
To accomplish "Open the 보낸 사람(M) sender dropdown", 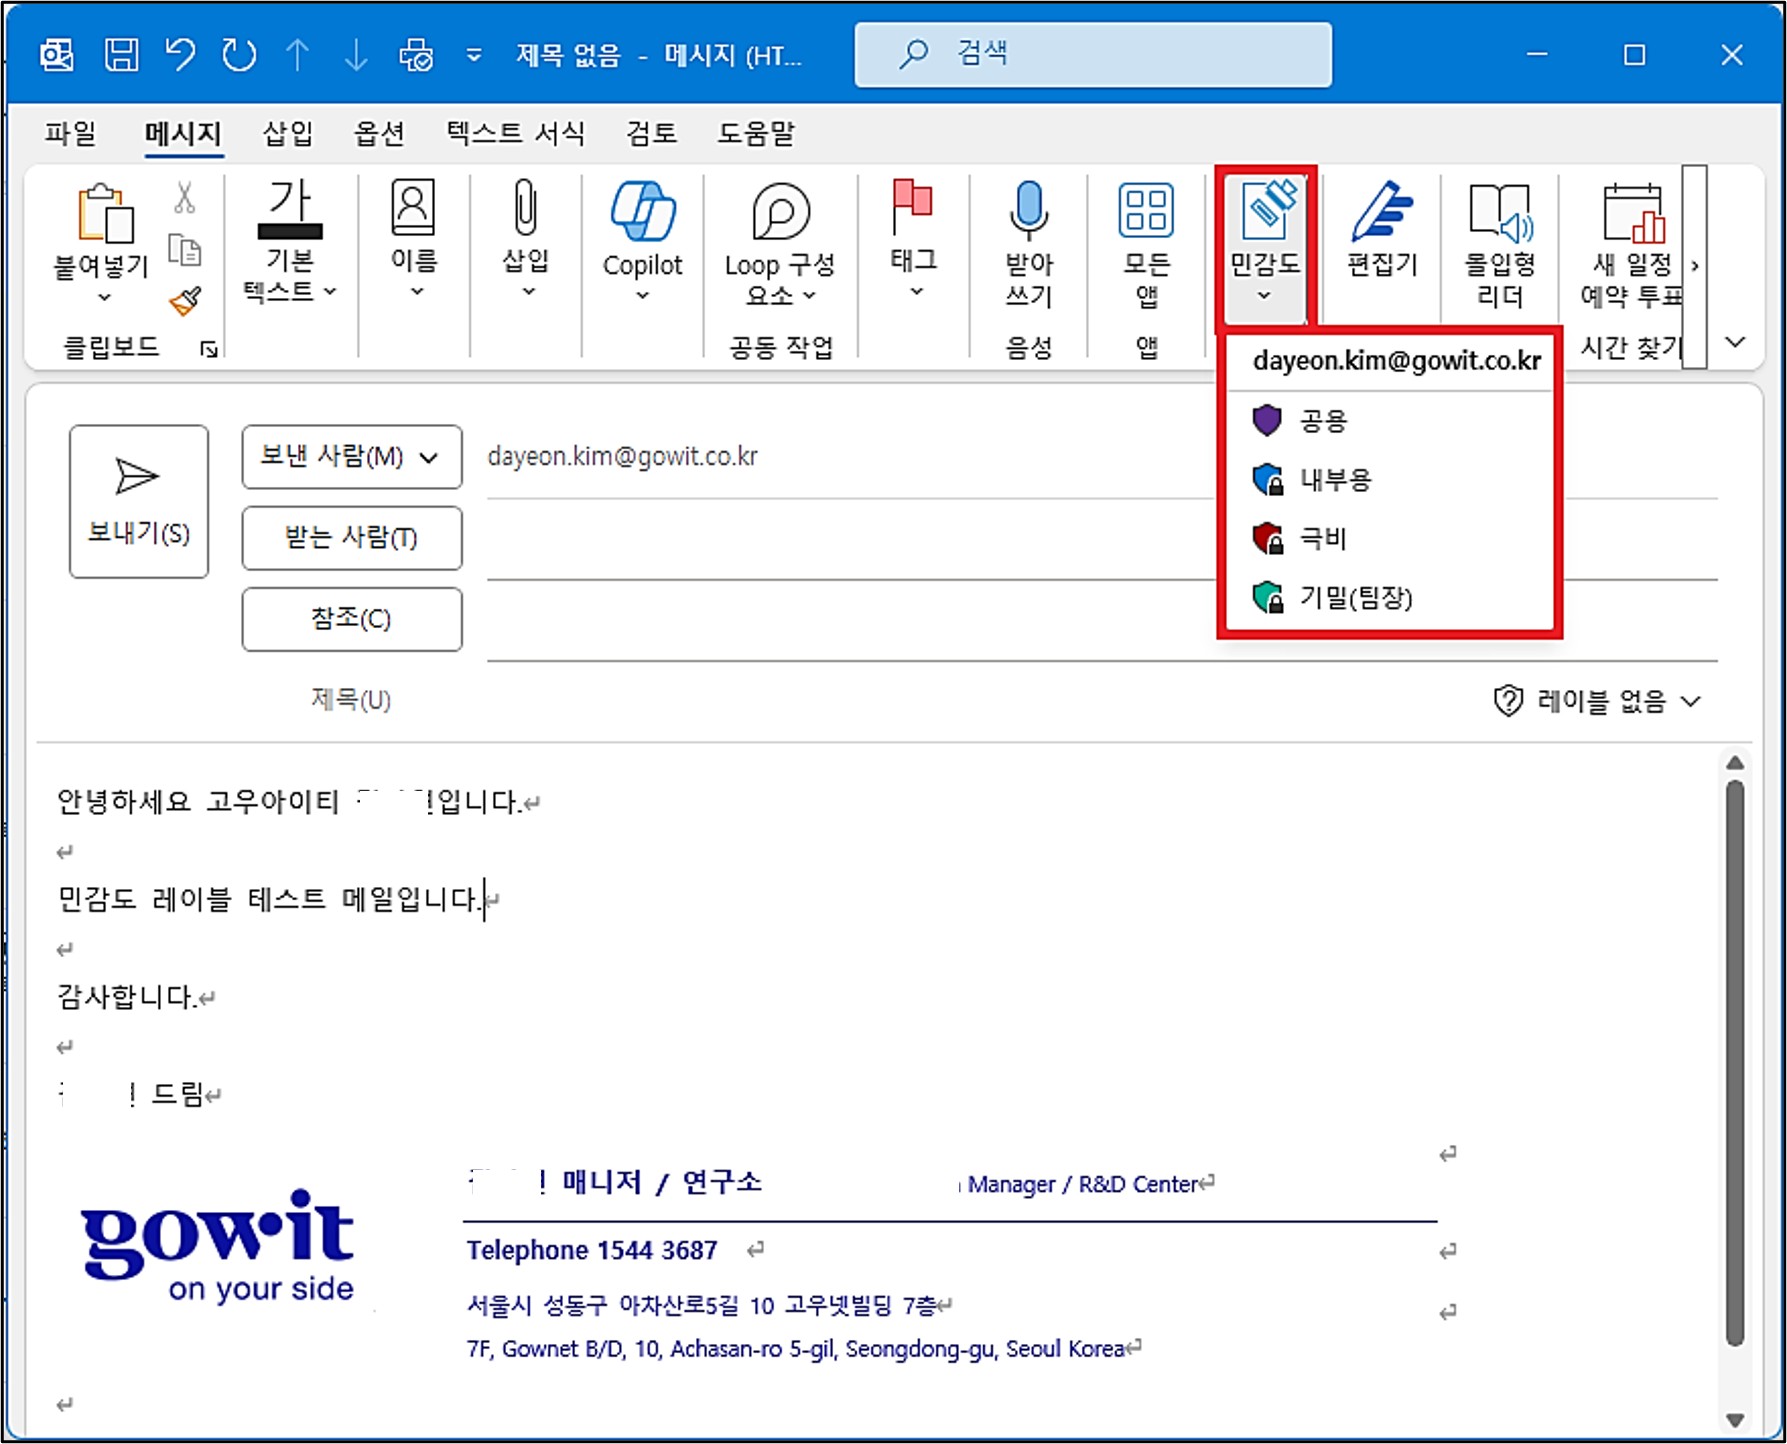I will pos(351,457).
